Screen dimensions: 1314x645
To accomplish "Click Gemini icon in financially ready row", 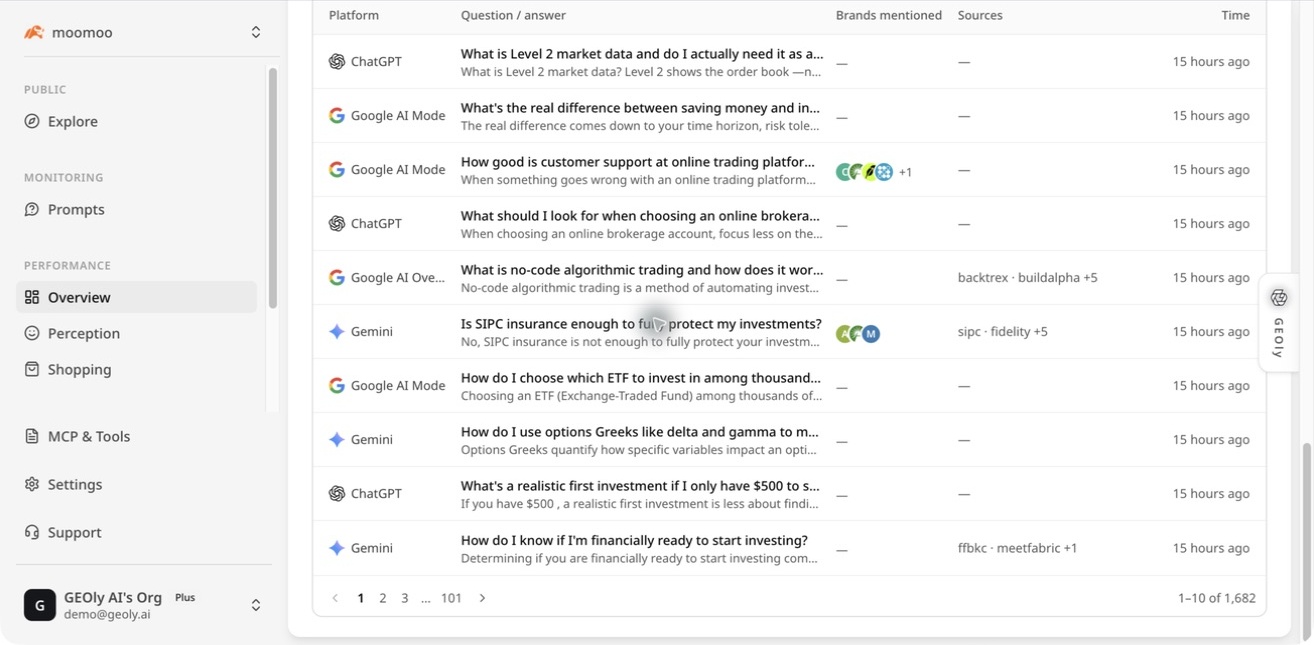I will 337,548.
